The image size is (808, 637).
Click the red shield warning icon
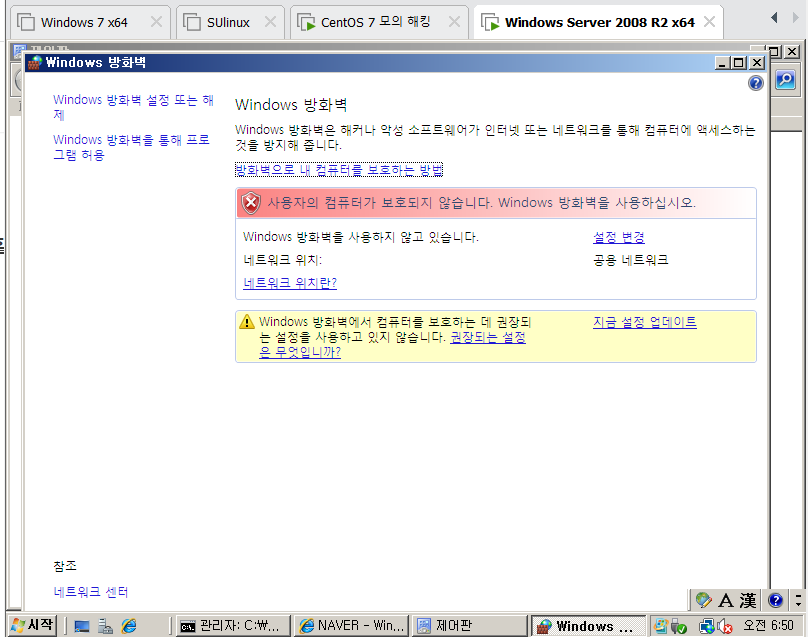(x=251, y=203)
